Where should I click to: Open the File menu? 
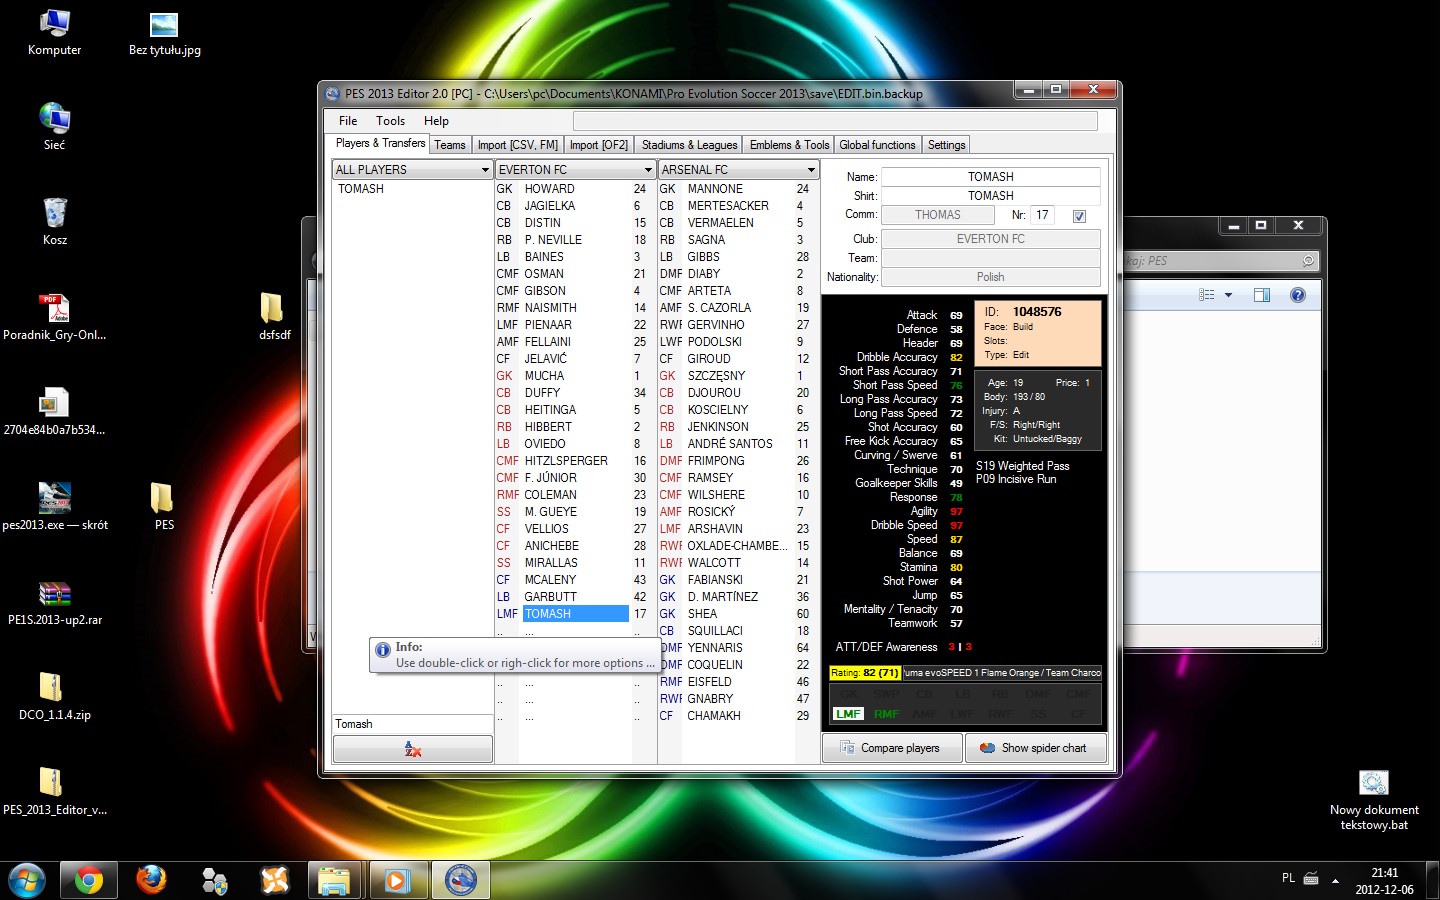click(348, 121)
